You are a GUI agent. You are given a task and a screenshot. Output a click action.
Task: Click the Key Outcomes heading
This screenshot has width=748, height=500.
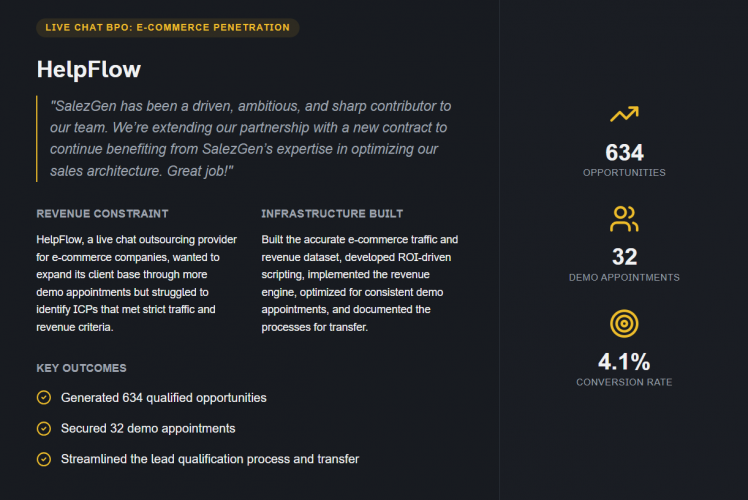81,368
